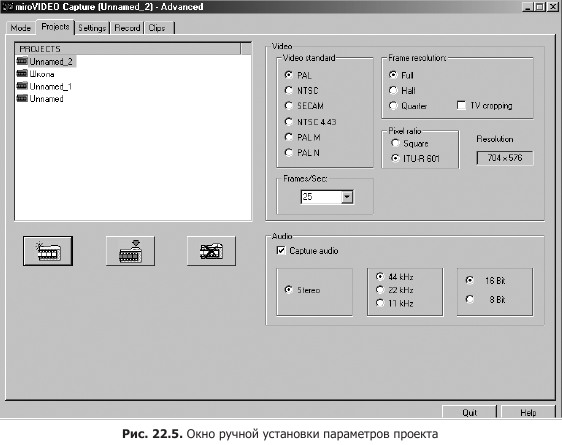Screen dimensions: 562x445
Task: Switch to the Mode tab
Action: coord(21,28)
